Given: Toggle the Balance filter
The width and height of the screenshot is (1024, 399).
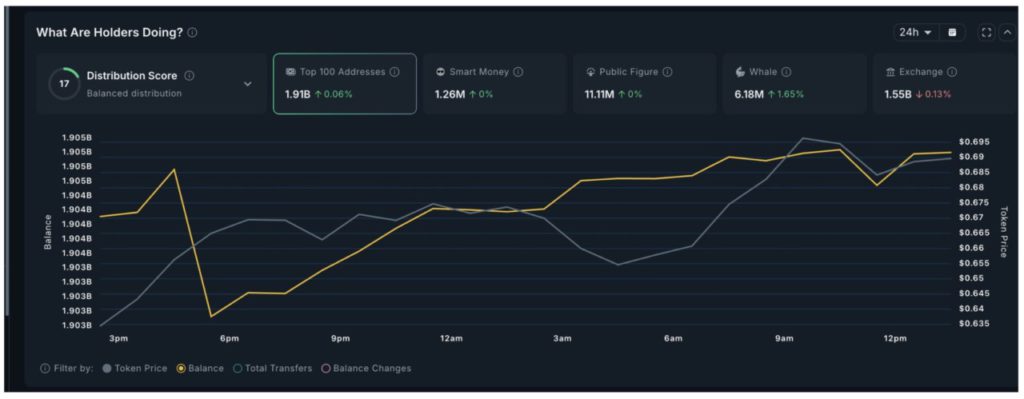Looking at the screenshot, I should coord(200,368).
